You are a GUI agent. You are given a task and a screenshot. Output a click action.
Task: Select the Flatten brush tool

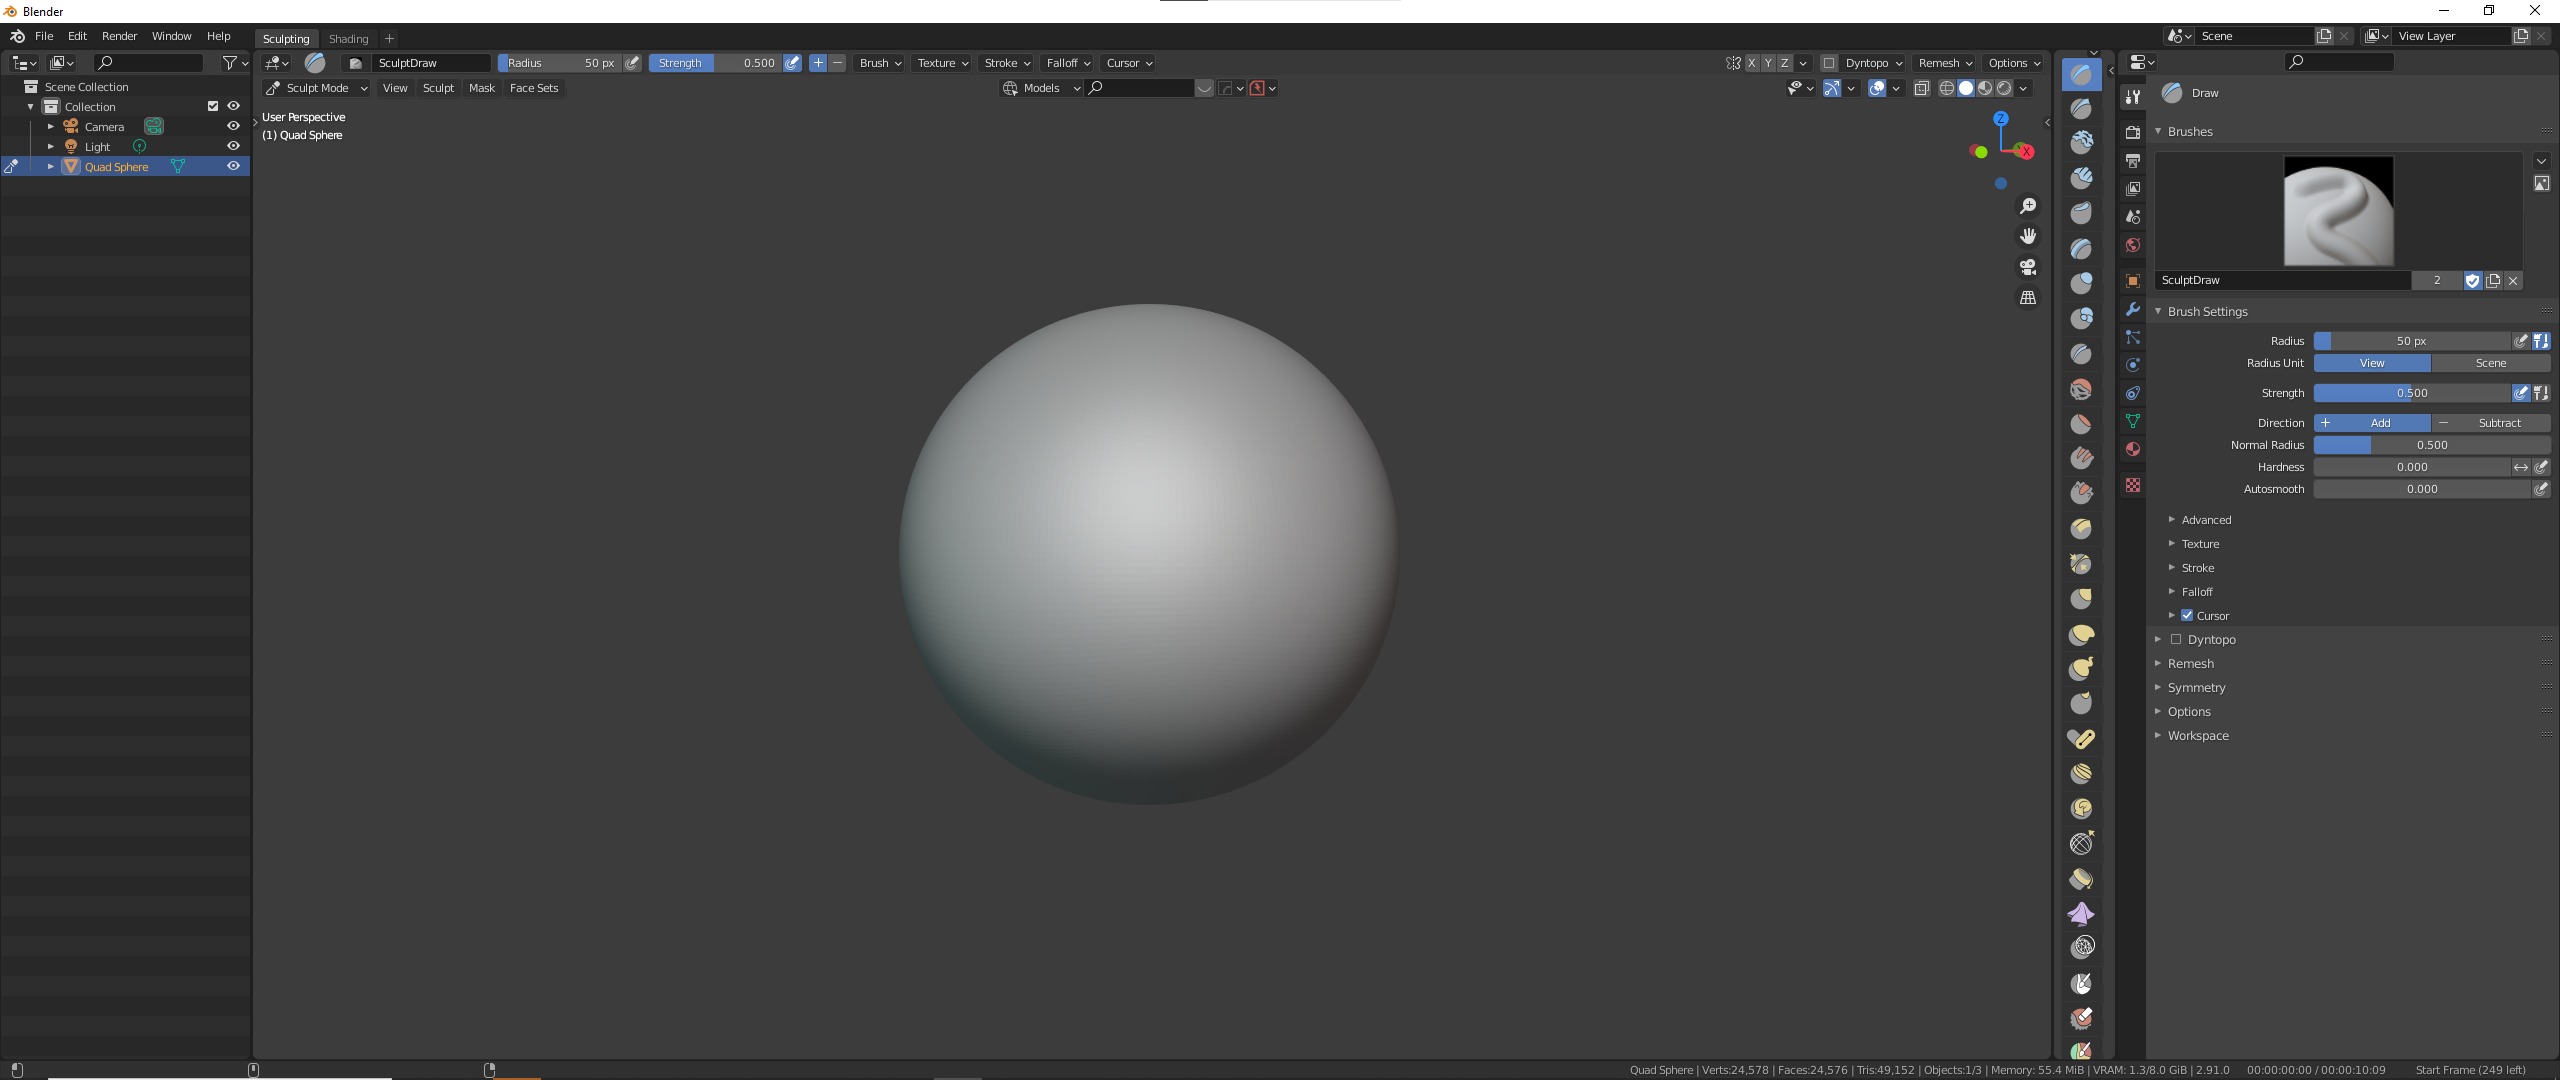coord(2081,424)
